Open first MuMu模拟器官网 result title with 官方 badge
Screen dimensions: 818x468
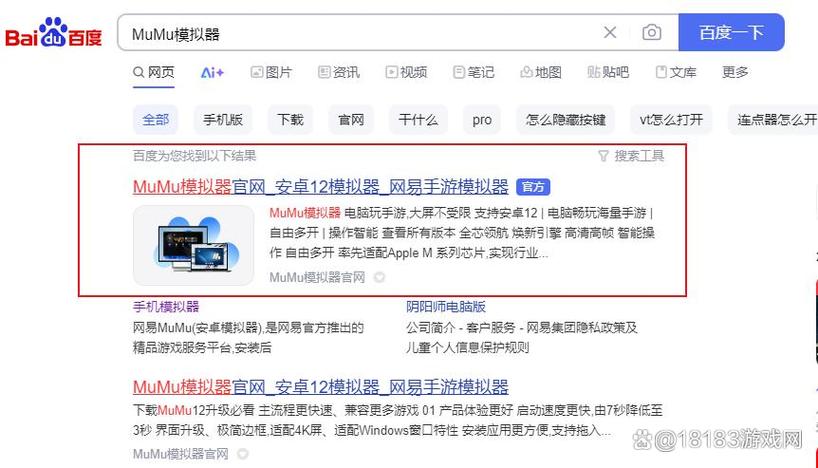coord(320,187)
